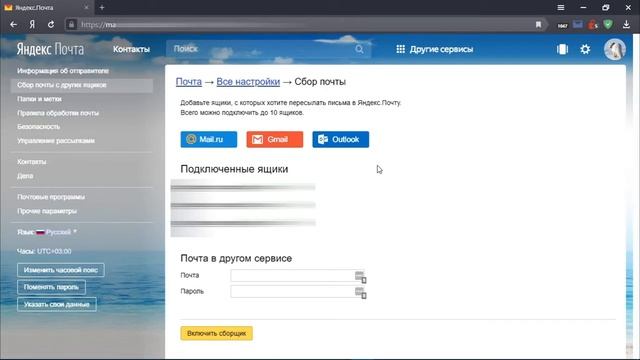Open Информация об отправителе settings
The image size is (640, 360).
pos(63,71)
